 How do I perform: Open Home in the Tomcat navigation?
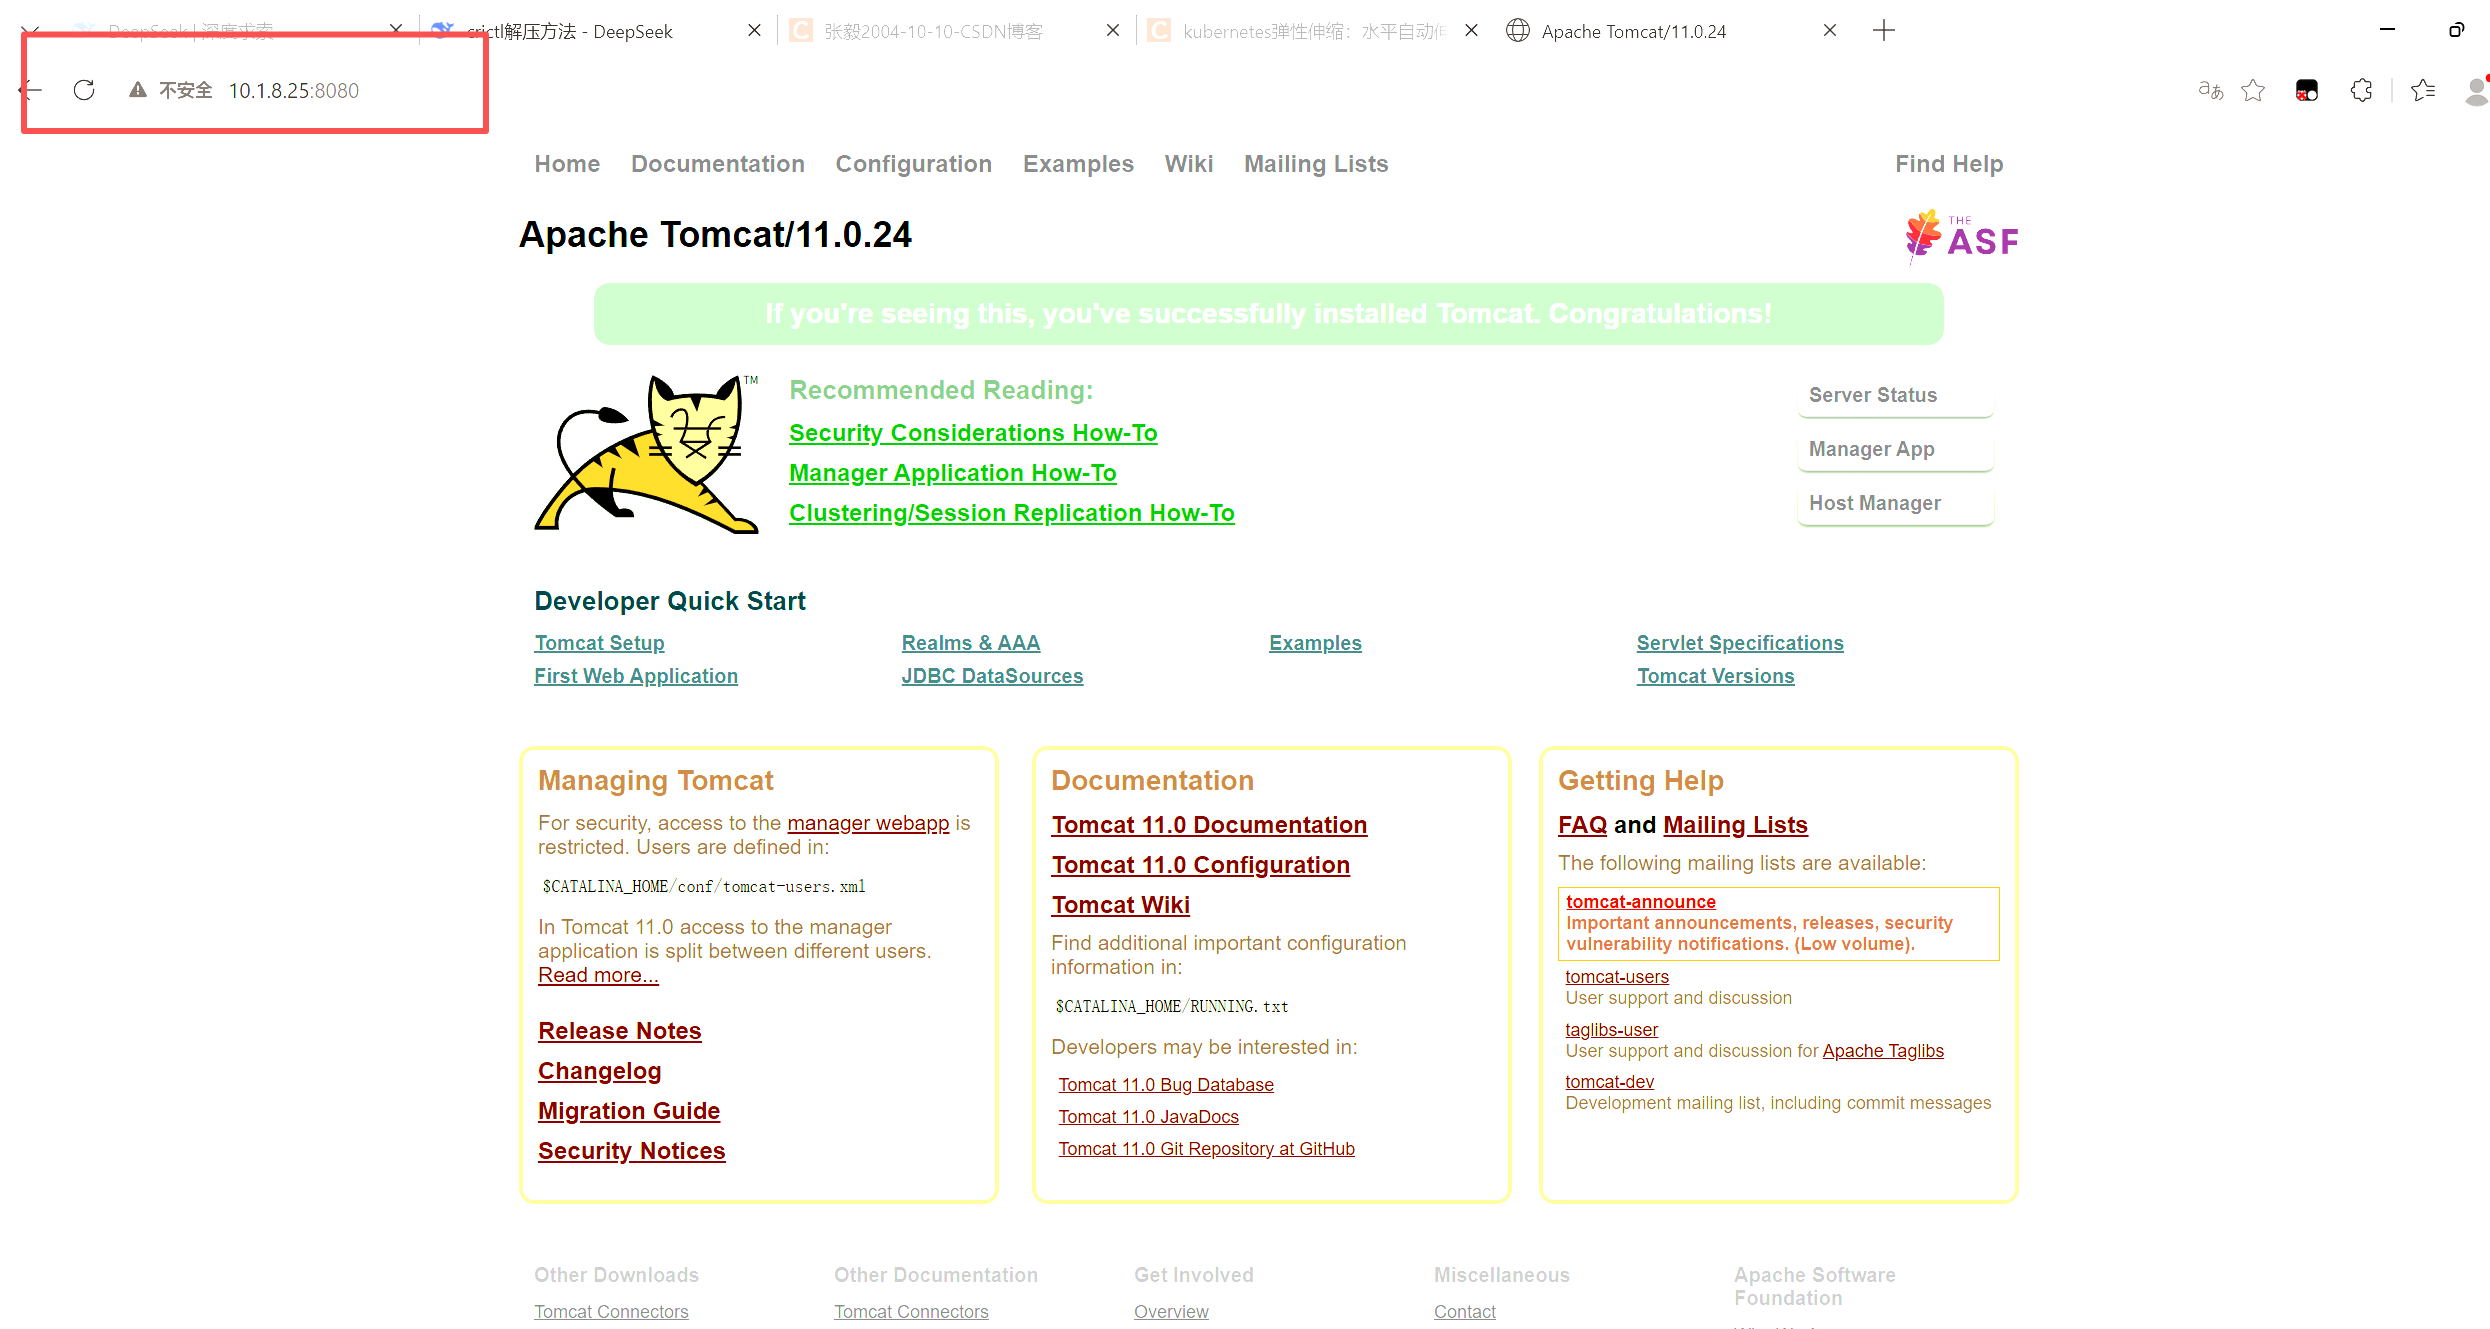[x=567, y=164]
